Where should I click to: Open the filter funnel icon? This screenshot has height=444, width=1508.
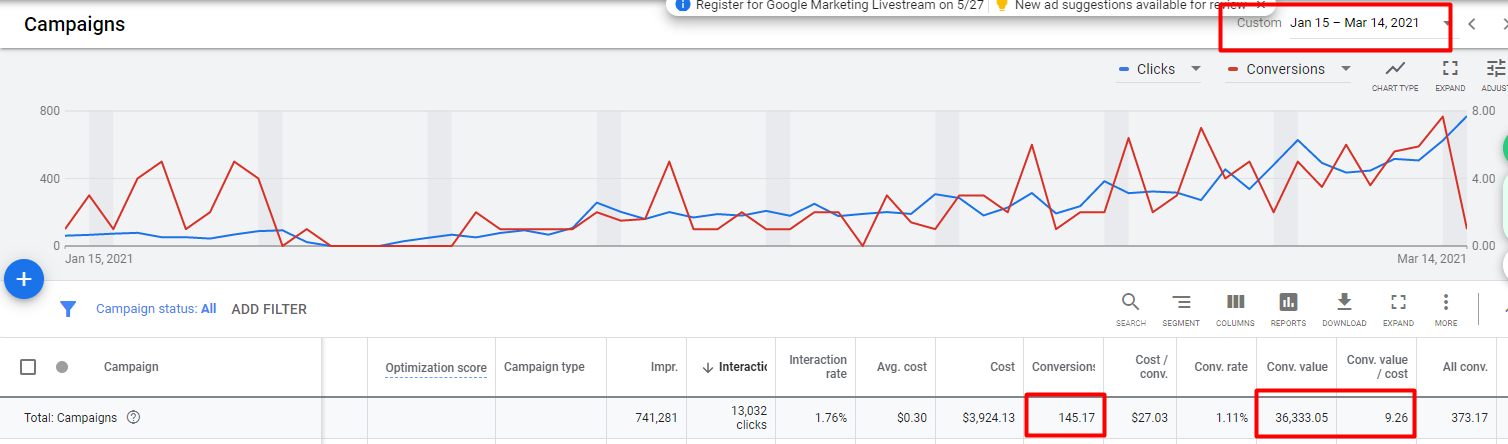click(68, 309)
